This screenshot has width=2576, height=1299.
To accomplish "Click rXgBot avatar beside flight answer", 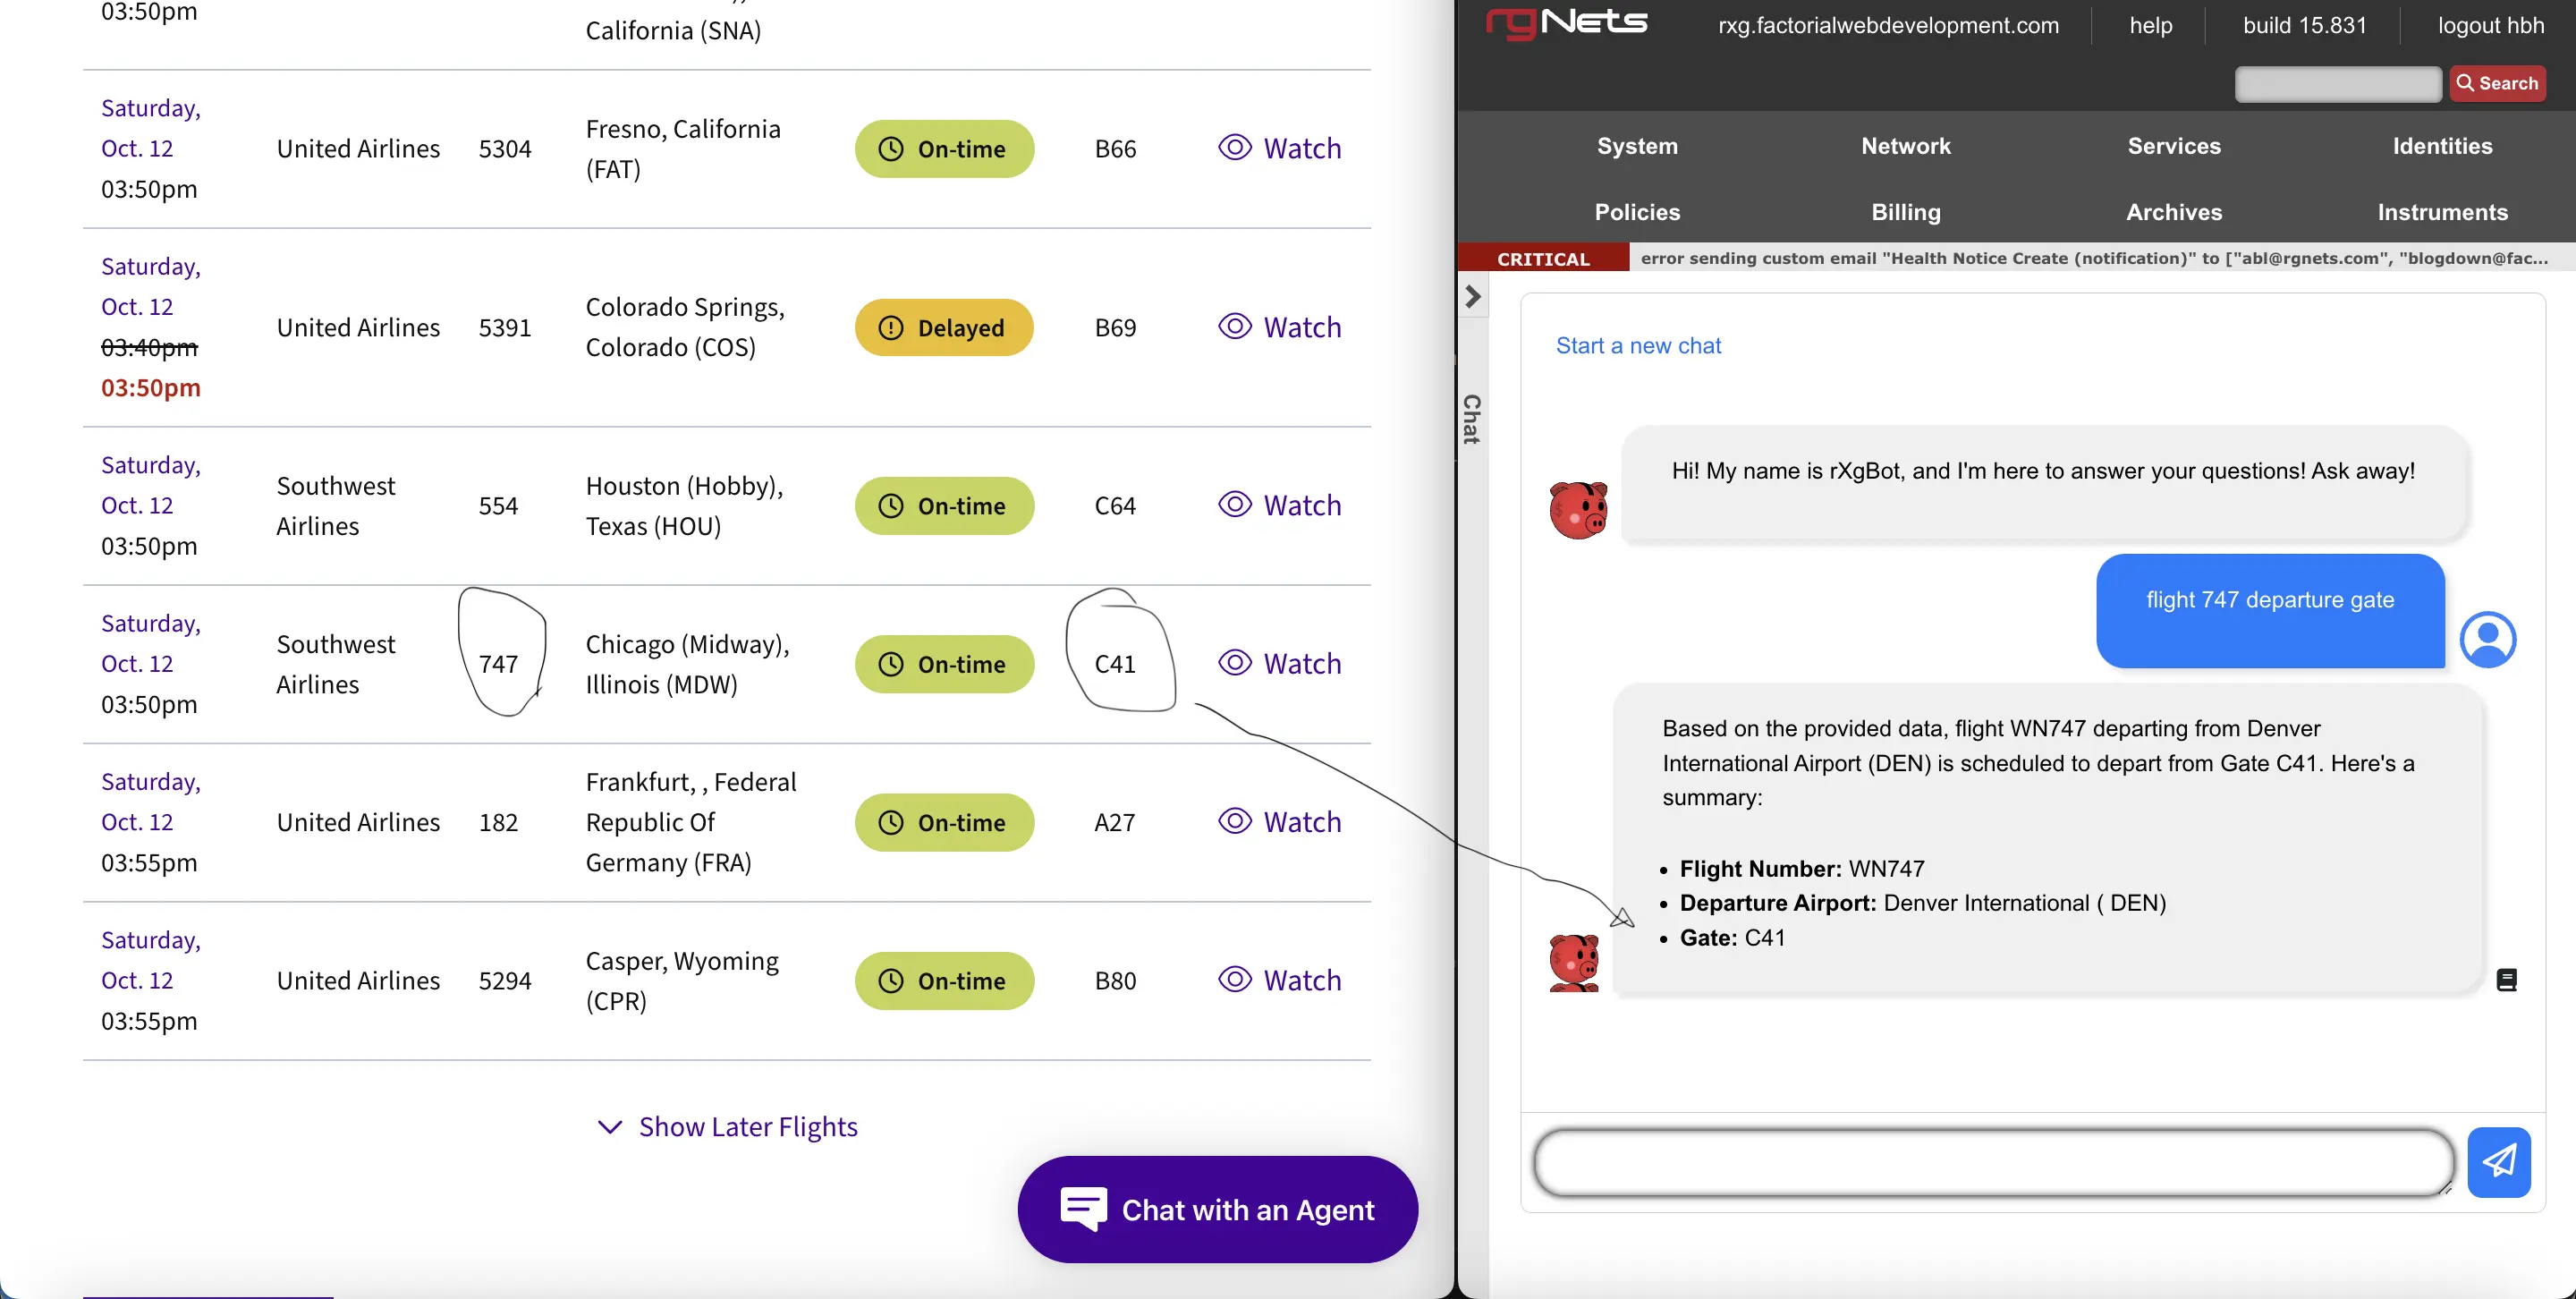I will click(1574, 963).
